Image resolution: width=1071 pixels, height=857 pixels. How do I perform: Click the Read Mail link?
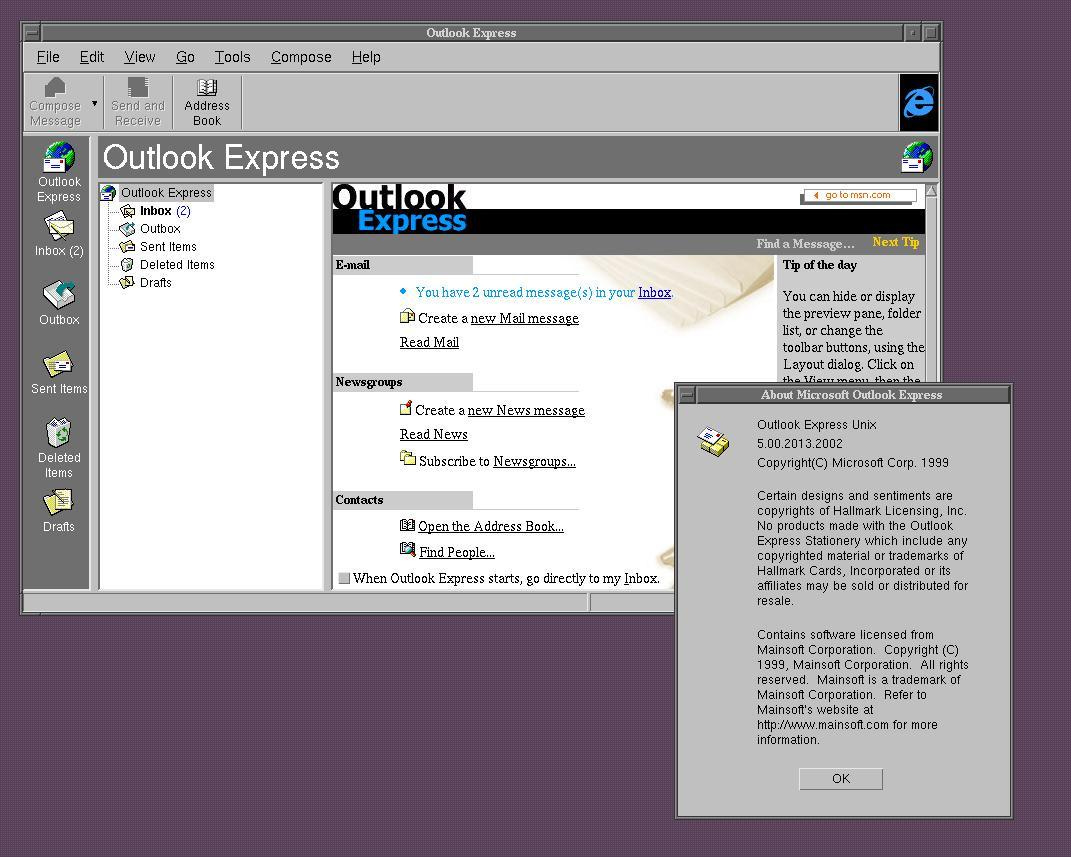(x=429, y=342)
